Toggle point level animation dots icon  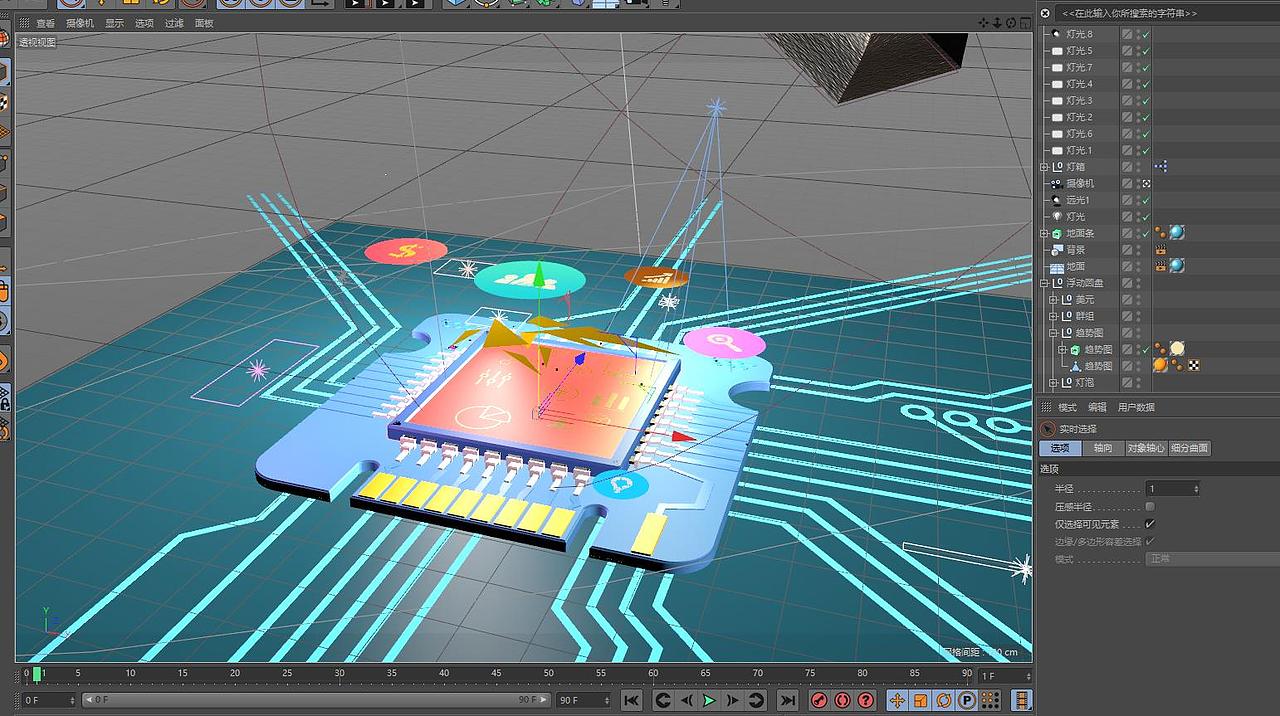[990, 700]
